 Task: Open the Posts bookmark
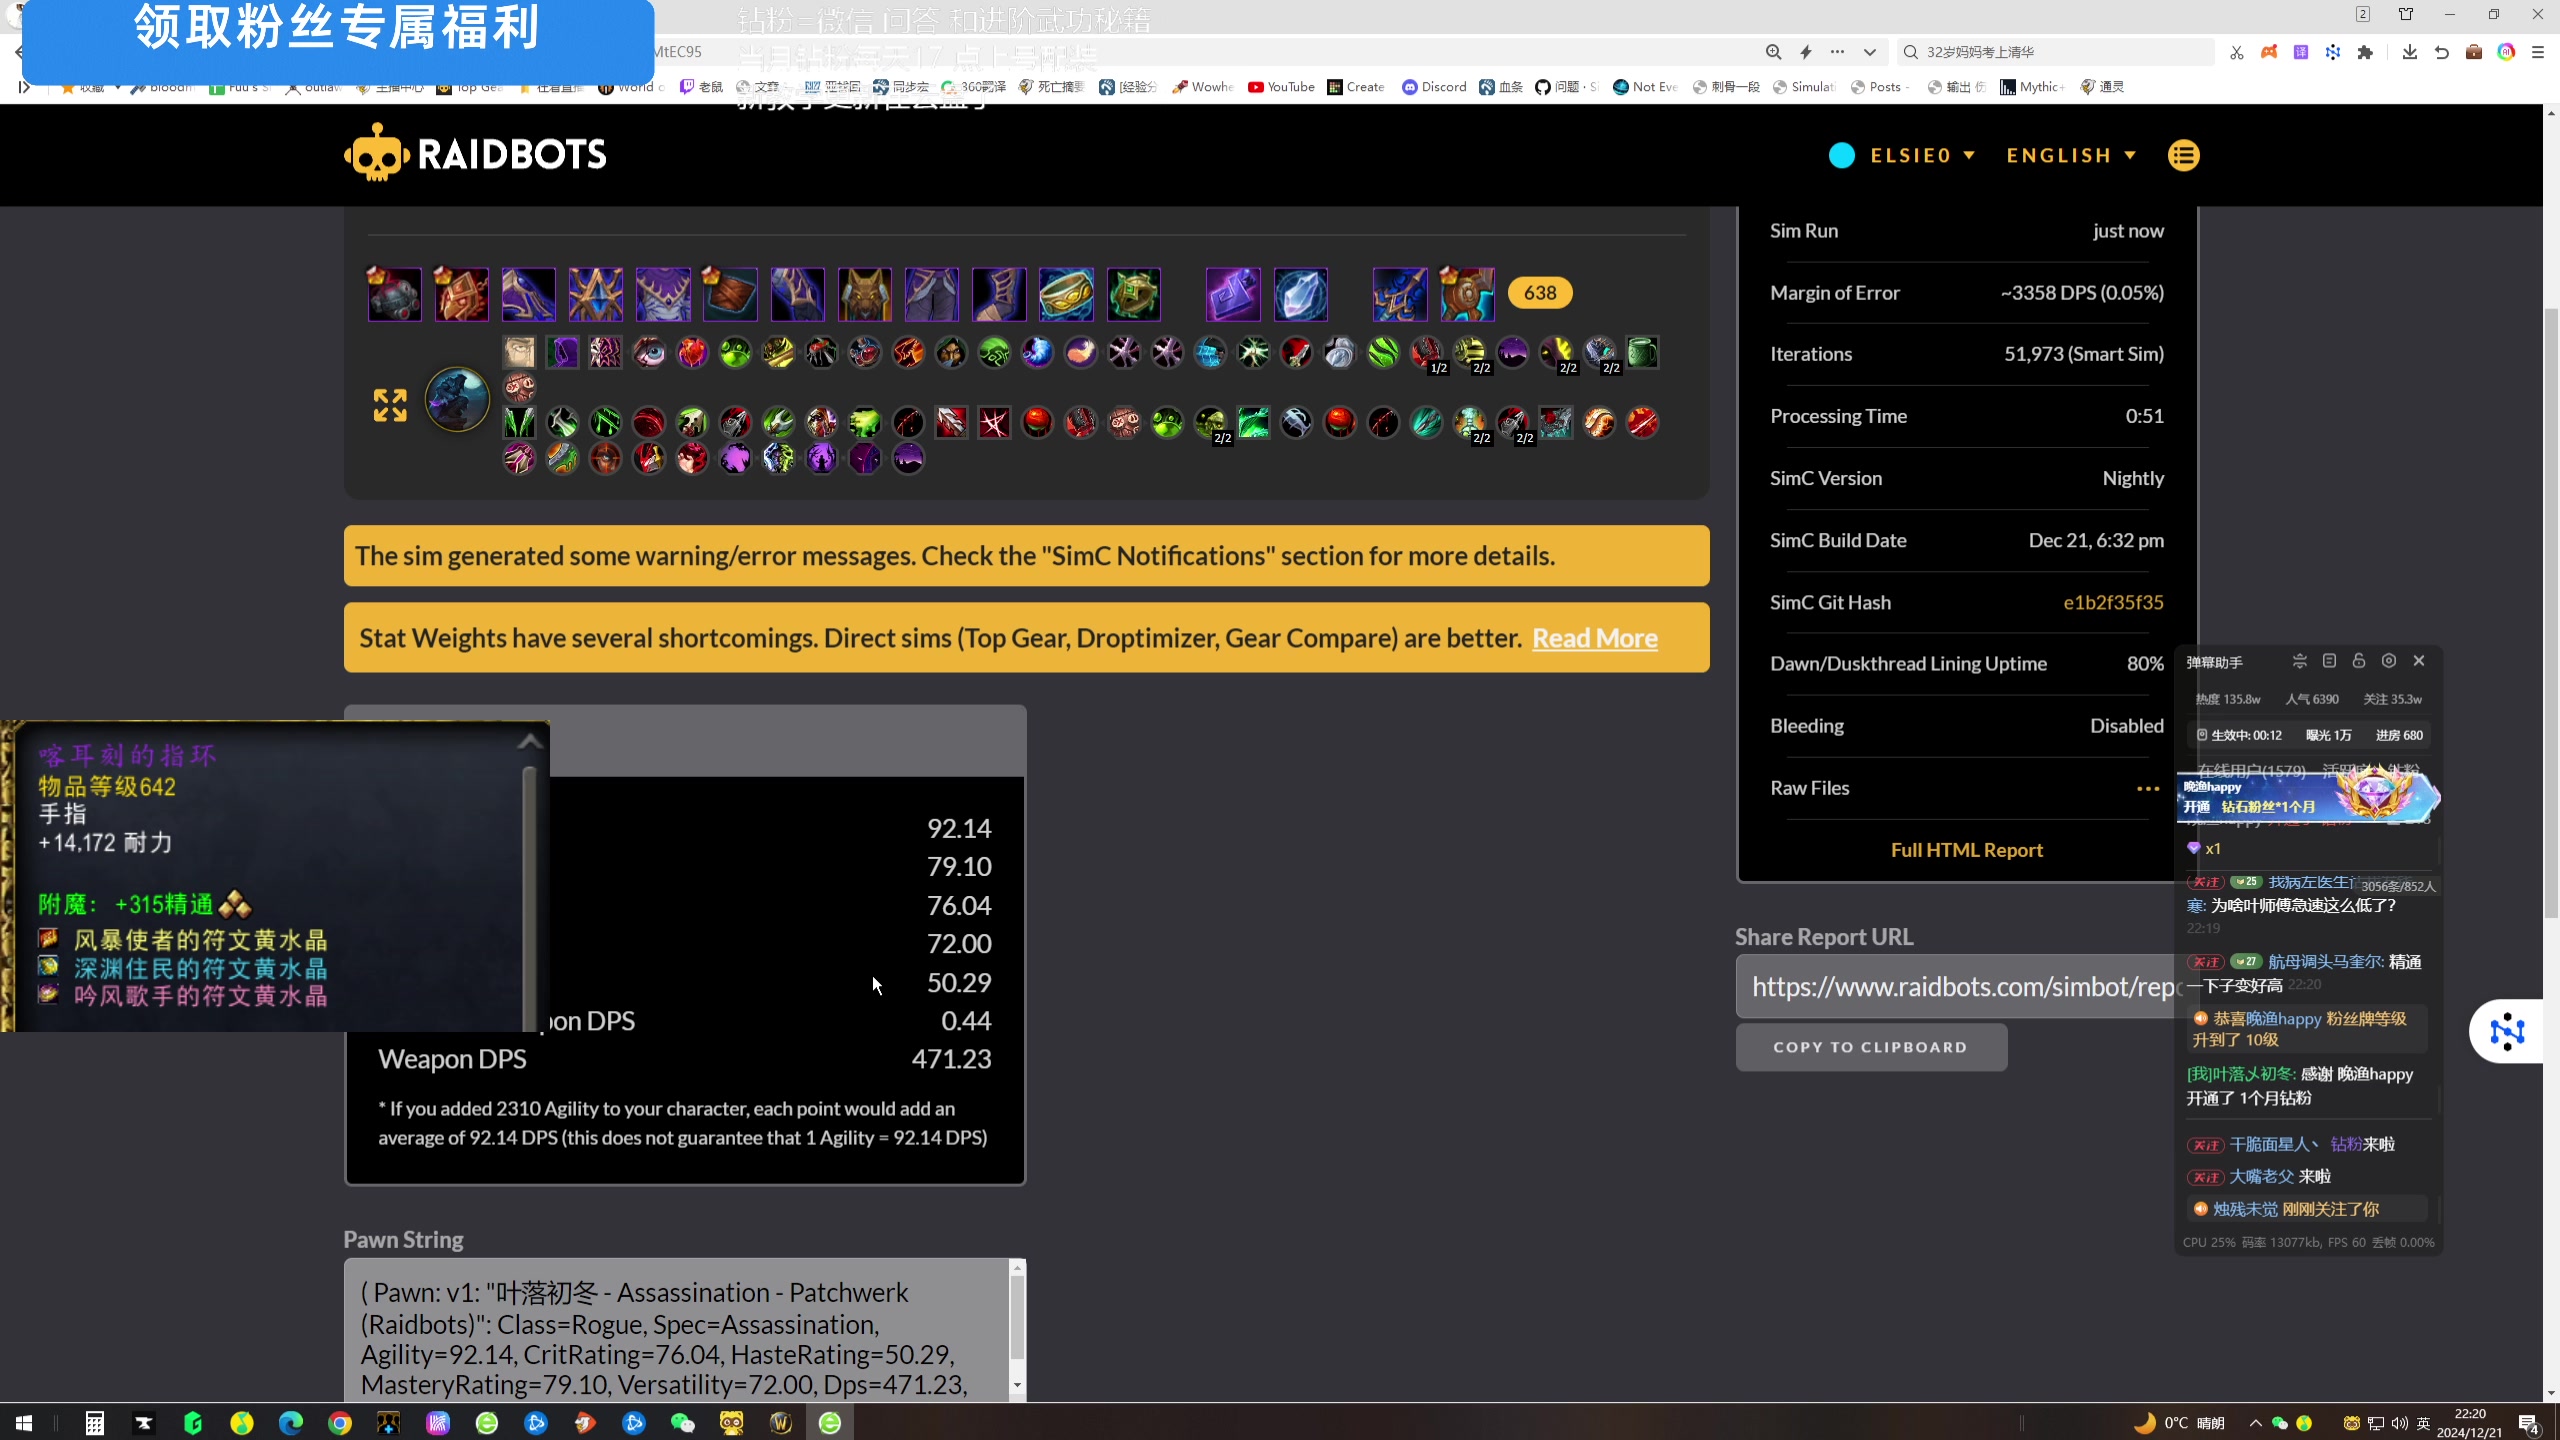[x=1878, y=87]
